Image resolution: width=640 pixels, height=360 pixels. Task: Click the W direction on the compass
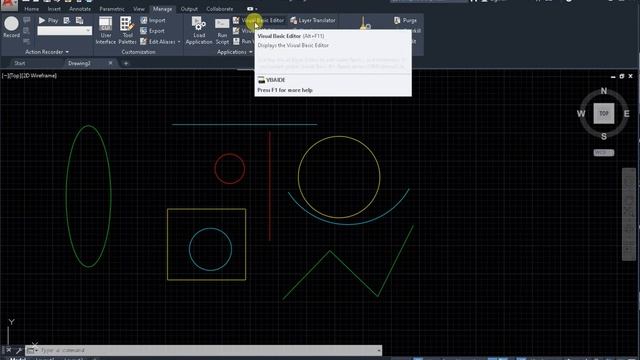click(581, 113)
